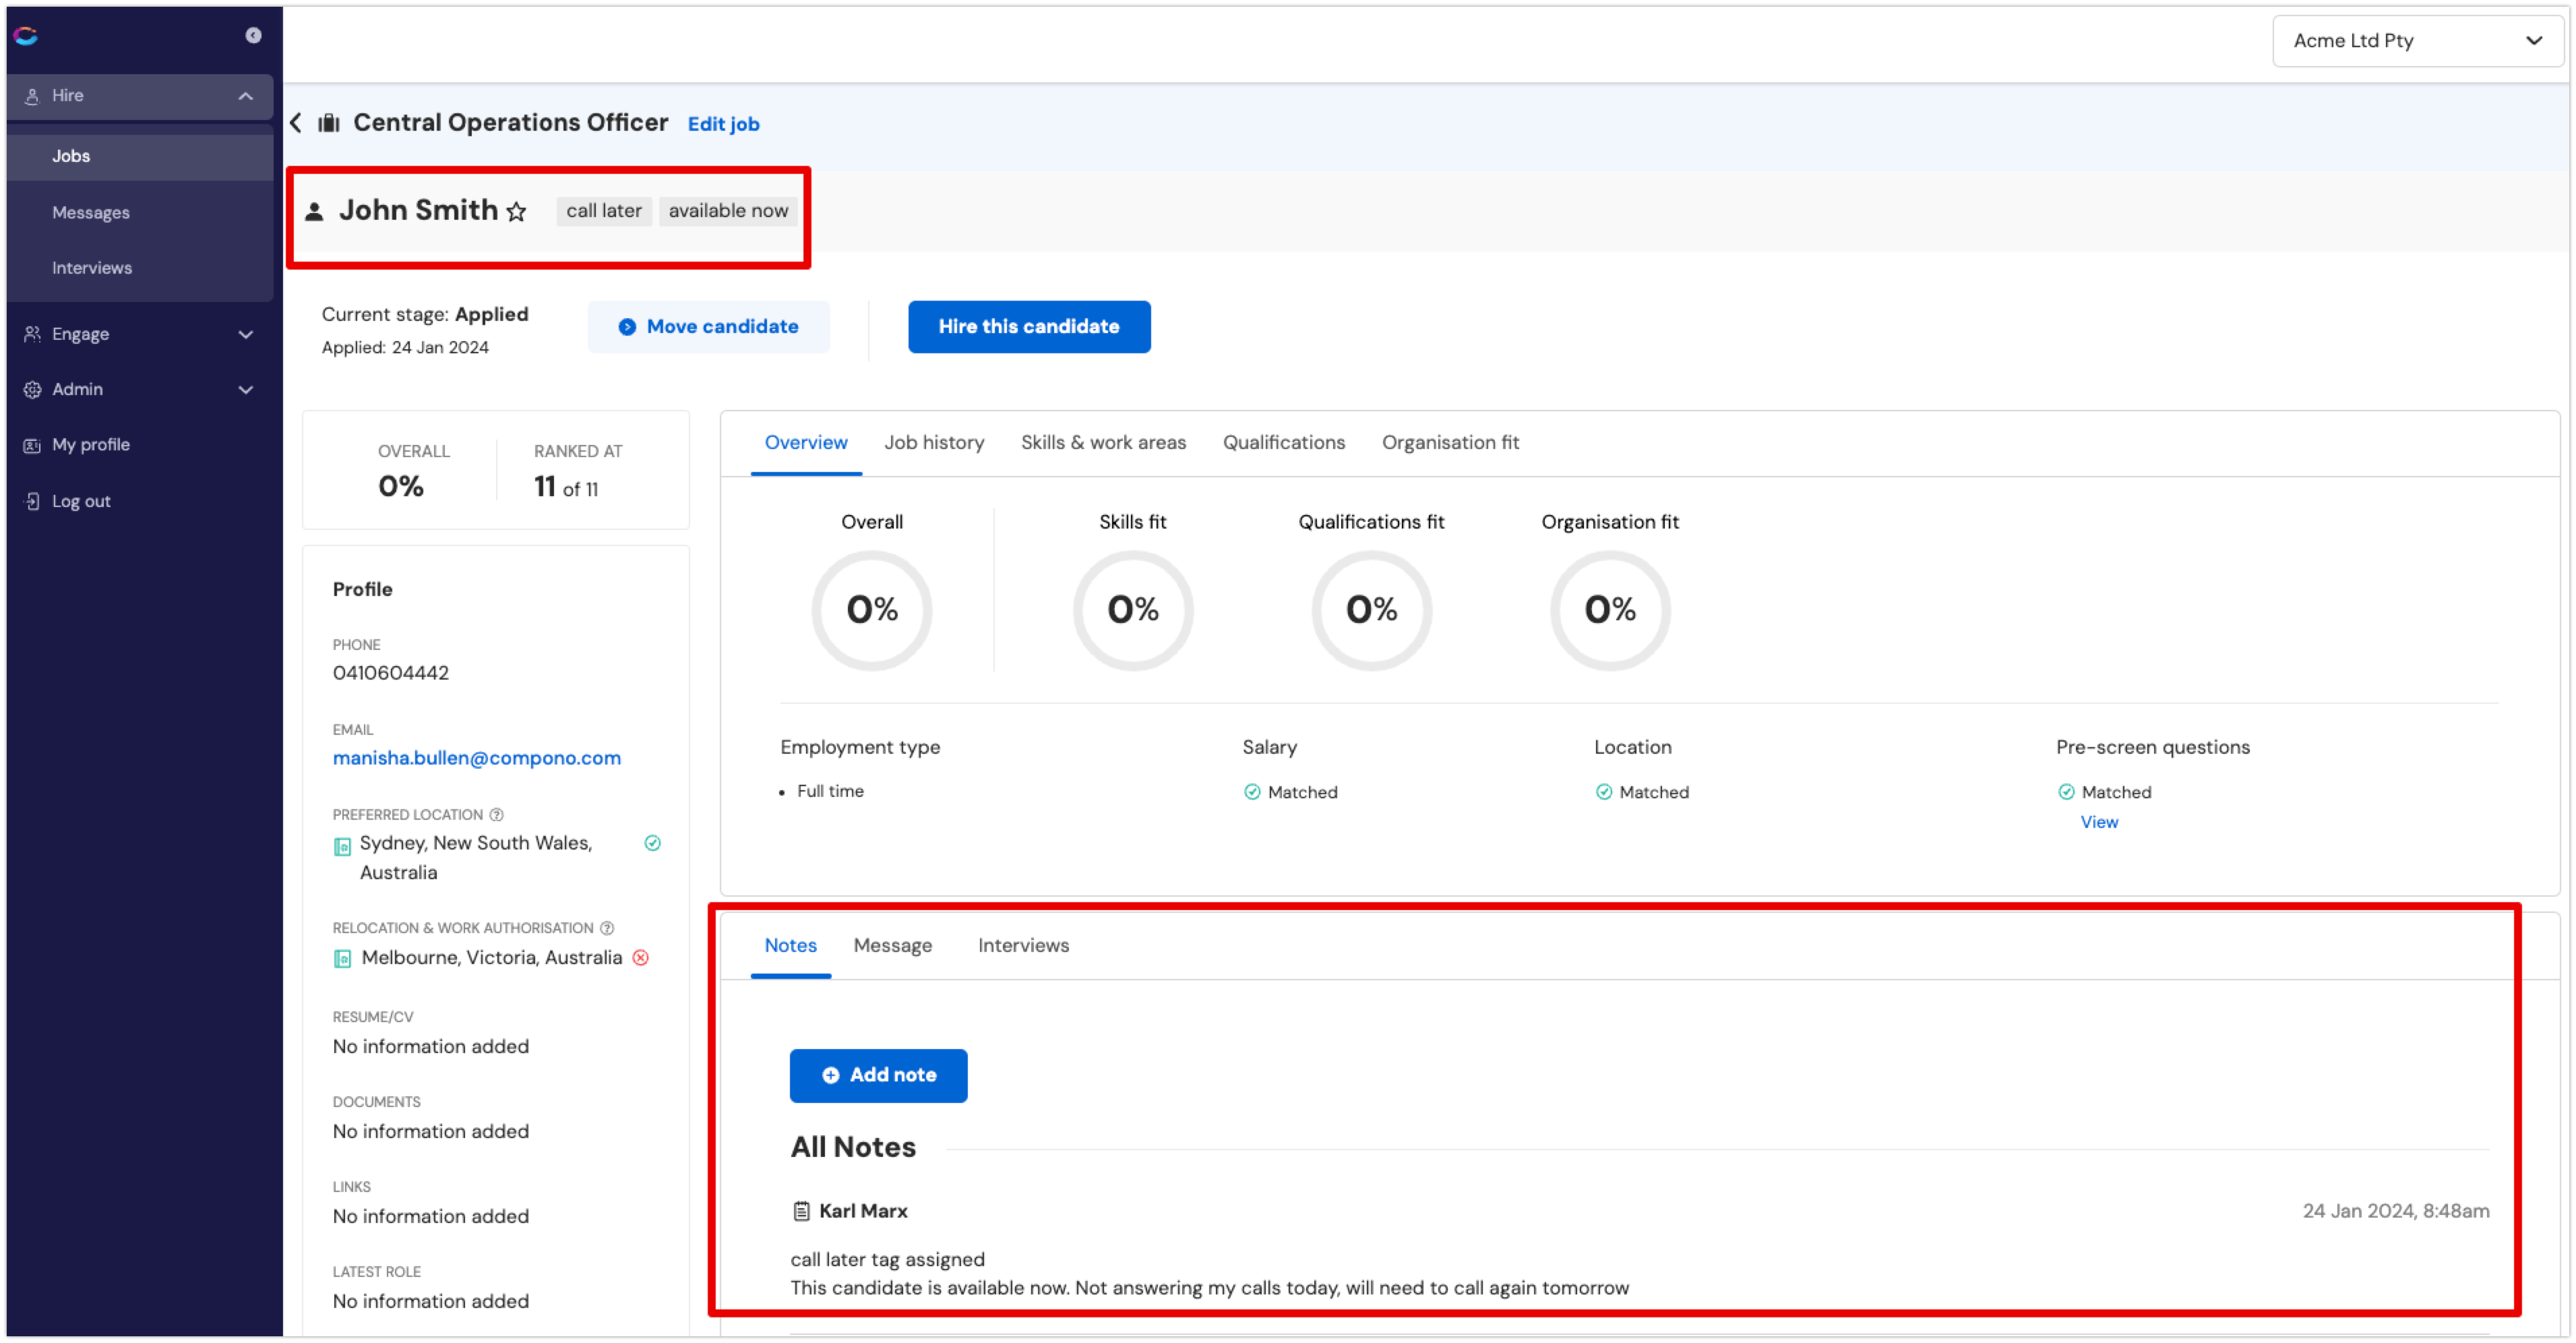Select the Message tab
Image resolution: width=2576 pixels, height=1343 pixels.
(x=892, y=946)
